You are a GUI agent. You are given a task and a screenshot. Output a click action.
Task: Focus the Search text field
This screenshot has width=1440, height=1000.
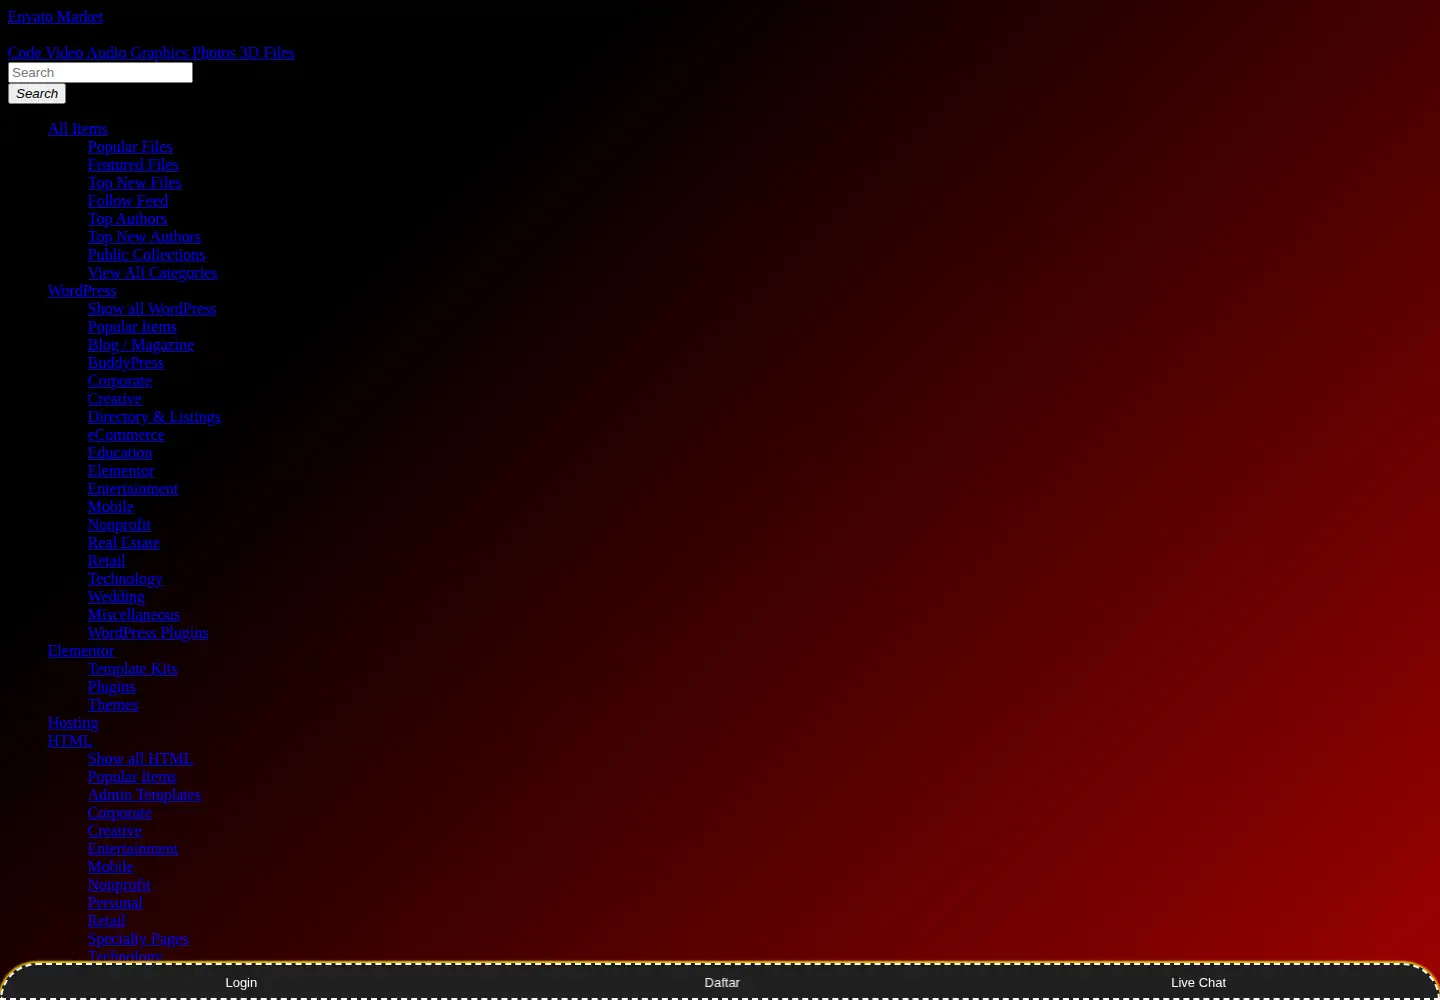(100, 72)
